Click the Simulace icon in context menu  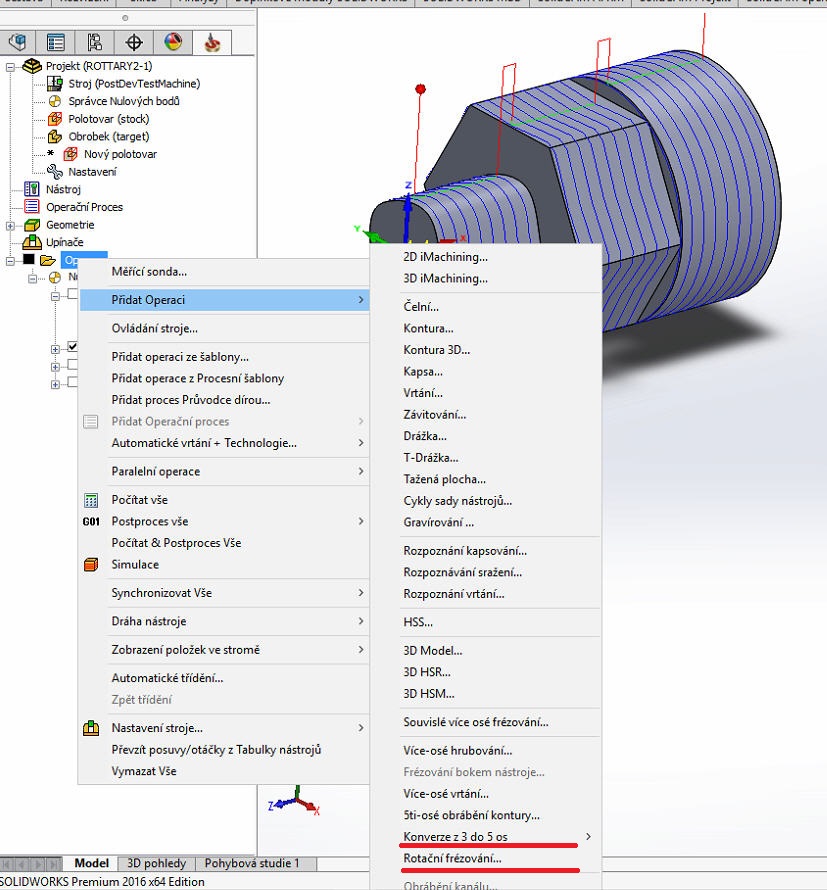point(91,565)
